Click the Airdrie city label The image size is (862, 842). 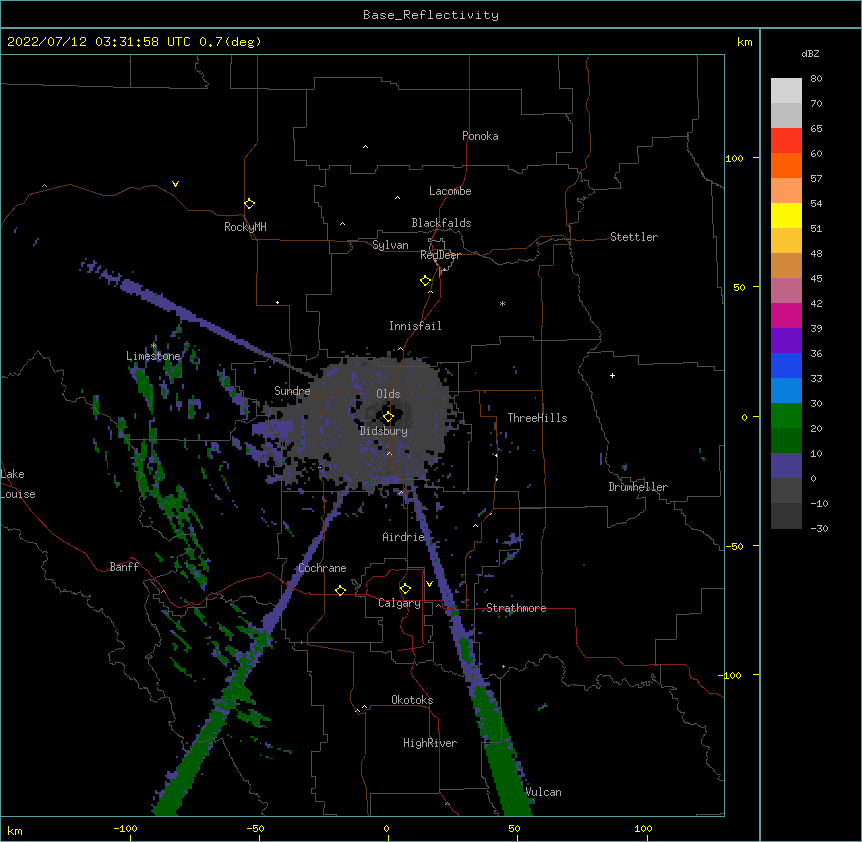tap(403, 537)
